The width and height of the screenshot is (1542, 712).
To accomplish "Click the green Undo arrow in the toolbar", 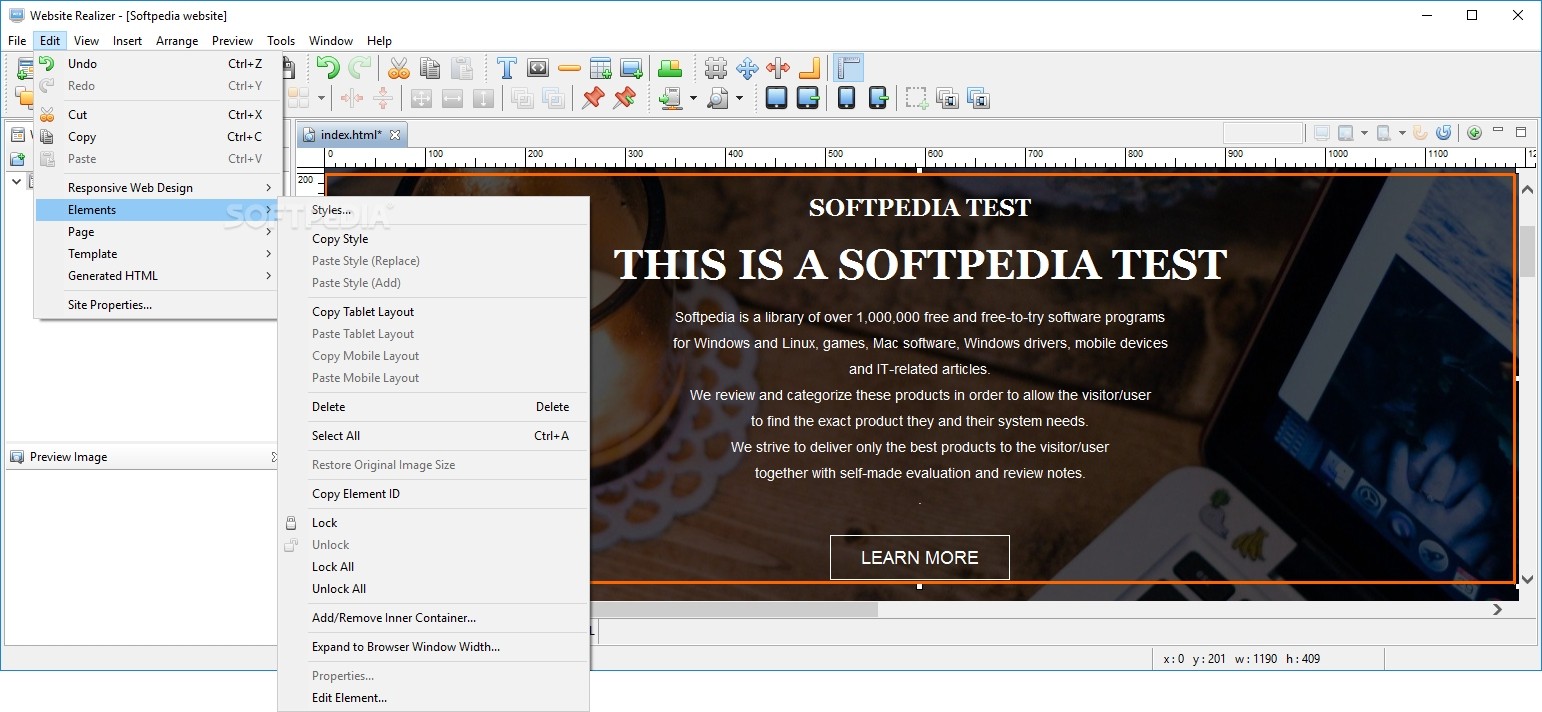I will [x=328, y=68].
